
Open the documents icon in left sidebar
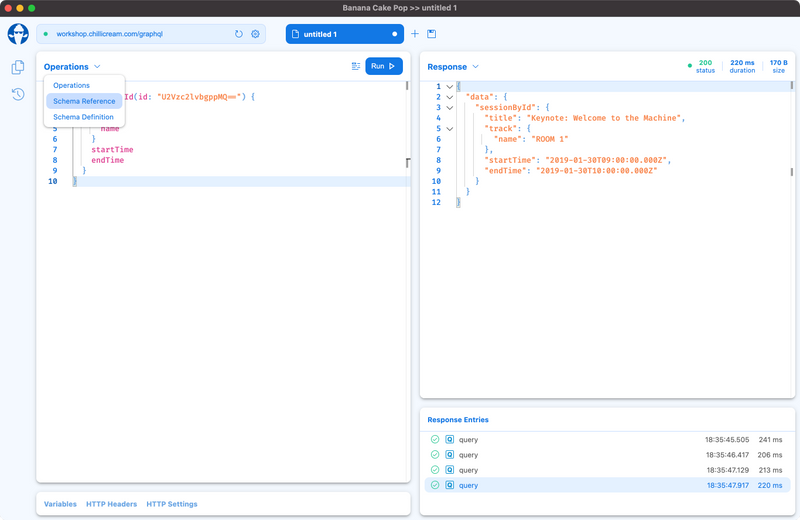(18, 68)
